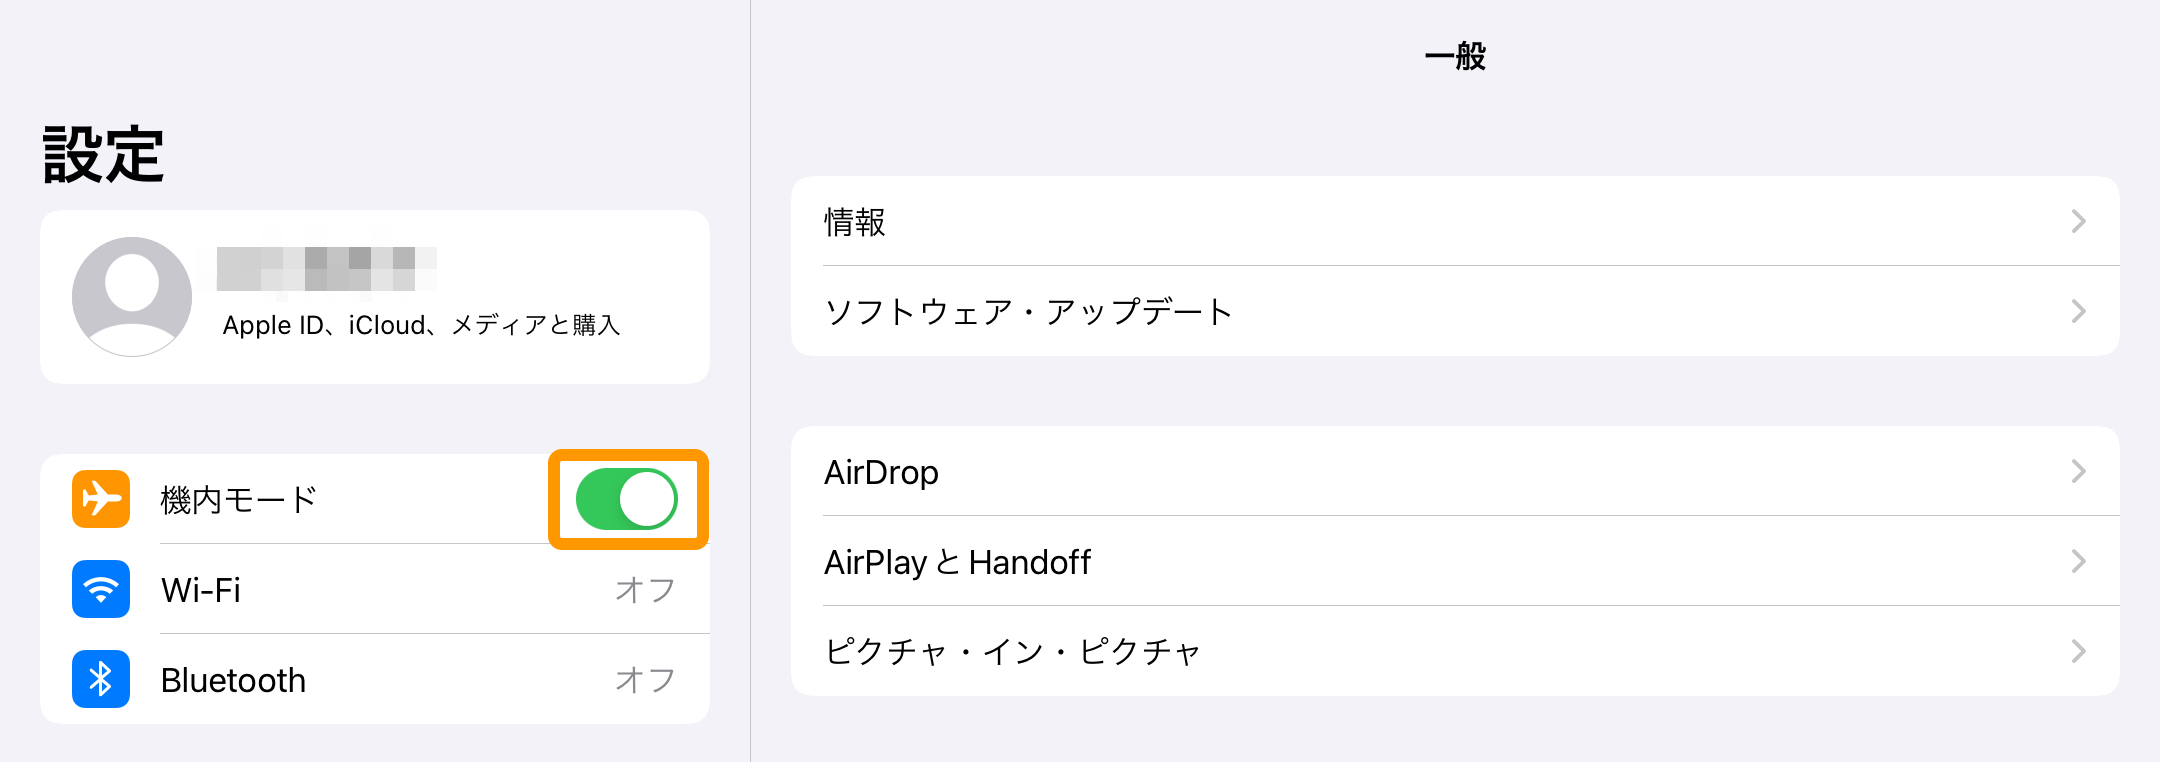The width and height of the screenshot is (2160, 762).
Task: Click the AirPlay と Handoff chevron
Action: 2078,561
